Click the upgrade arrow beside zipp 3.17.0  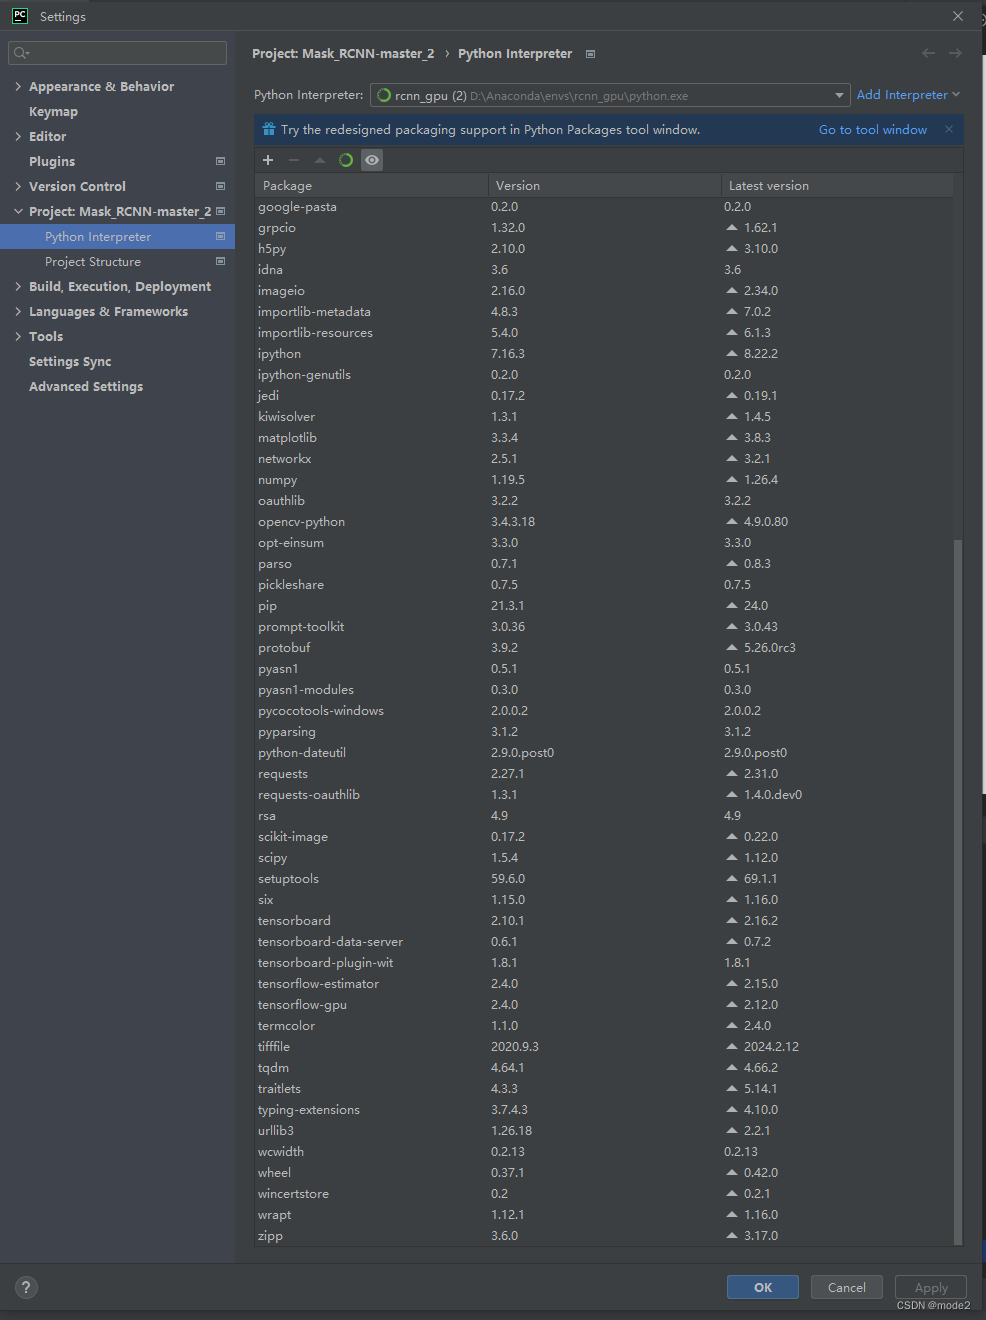(732, 1236)
